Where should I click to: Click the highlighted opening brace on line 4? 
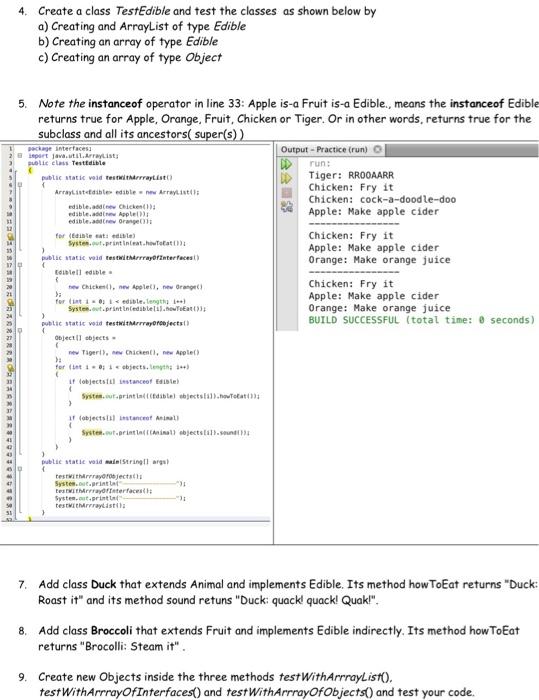pos(30,171)
